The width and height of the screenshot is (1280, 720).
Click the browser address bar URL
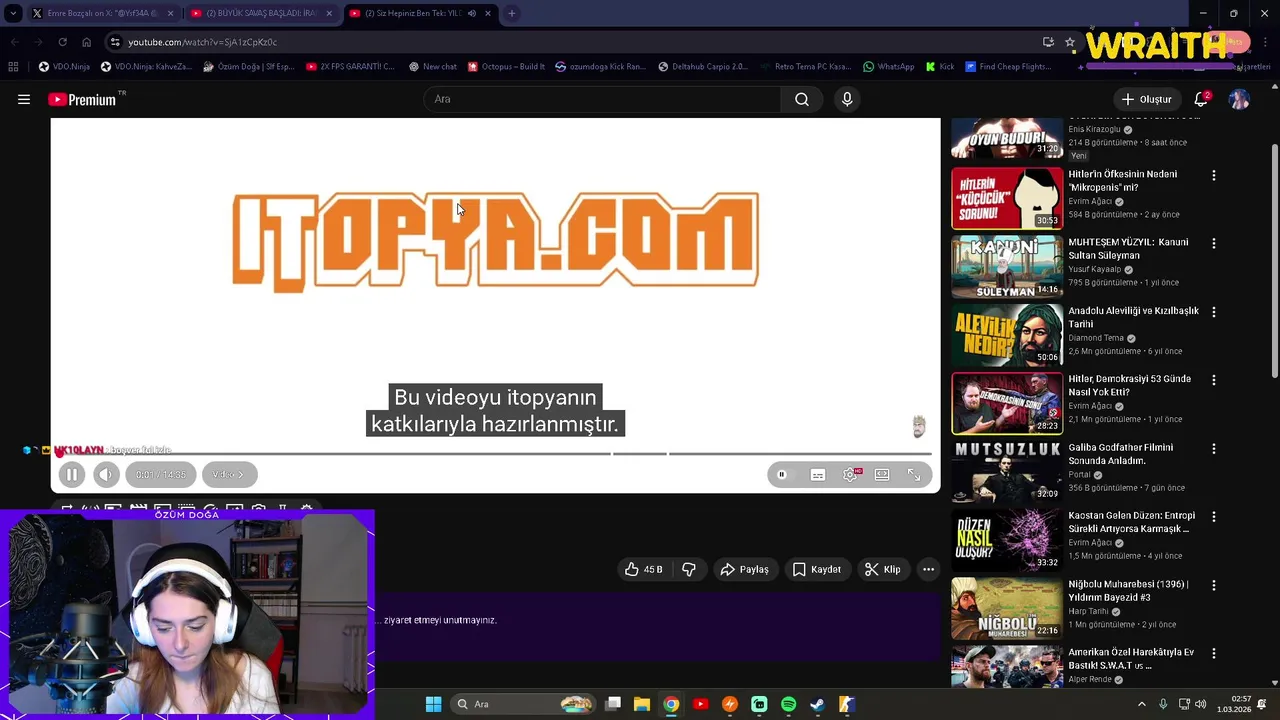pyautogui.click(x=202, y=42)
